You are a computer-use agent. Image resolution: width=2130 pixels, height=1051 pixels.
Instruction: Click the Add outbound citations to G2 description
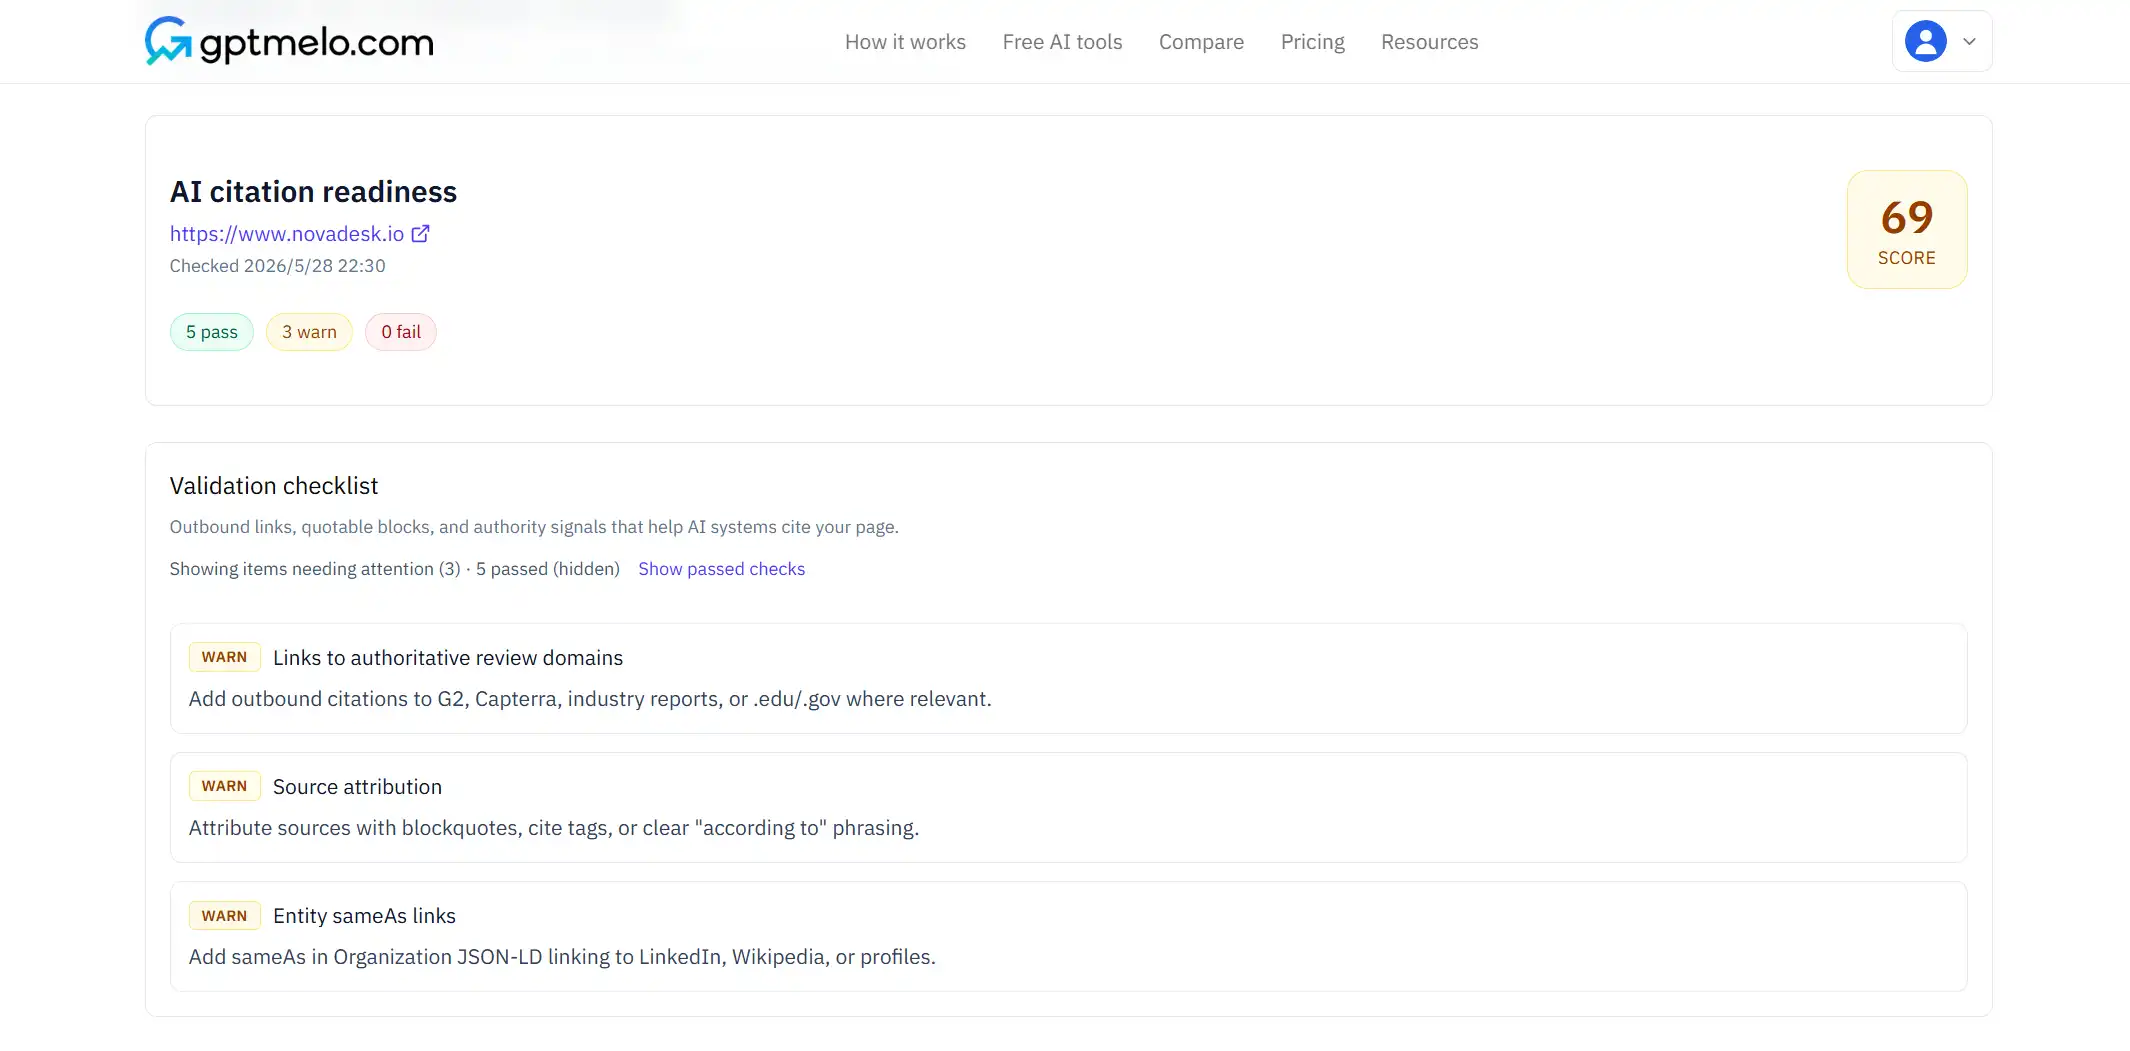coord(590,698)
